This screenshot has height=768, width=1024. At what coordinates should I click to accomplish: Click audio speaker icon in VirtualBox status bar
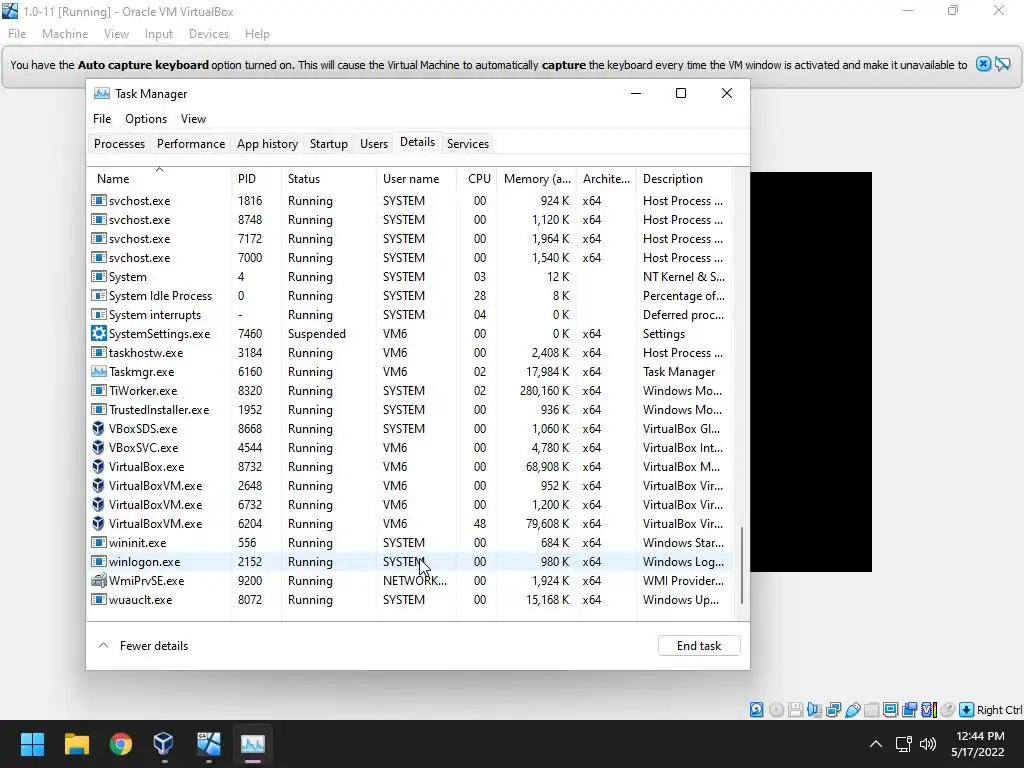[814, 710]
